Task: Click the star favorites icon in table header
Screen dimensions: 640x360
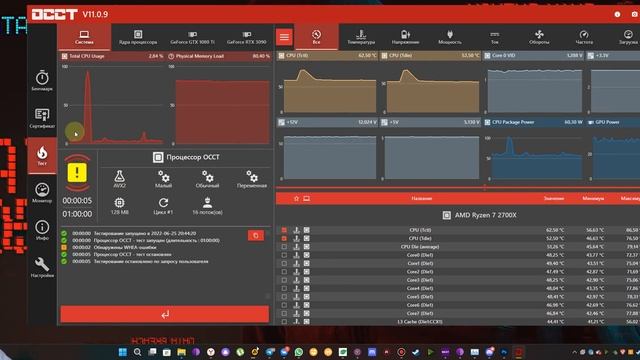Action: (296, 198)
